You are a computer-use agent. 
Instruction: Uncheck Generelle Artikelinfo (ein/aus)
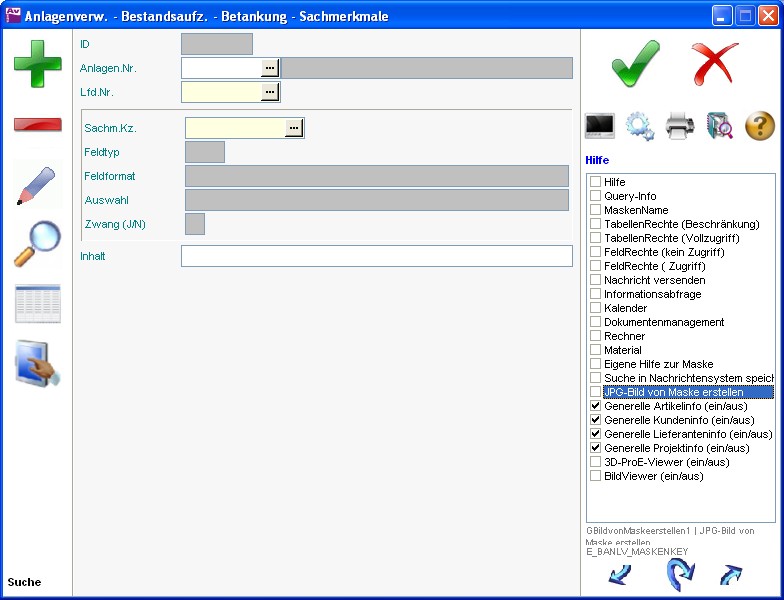[x=596, y=406]
